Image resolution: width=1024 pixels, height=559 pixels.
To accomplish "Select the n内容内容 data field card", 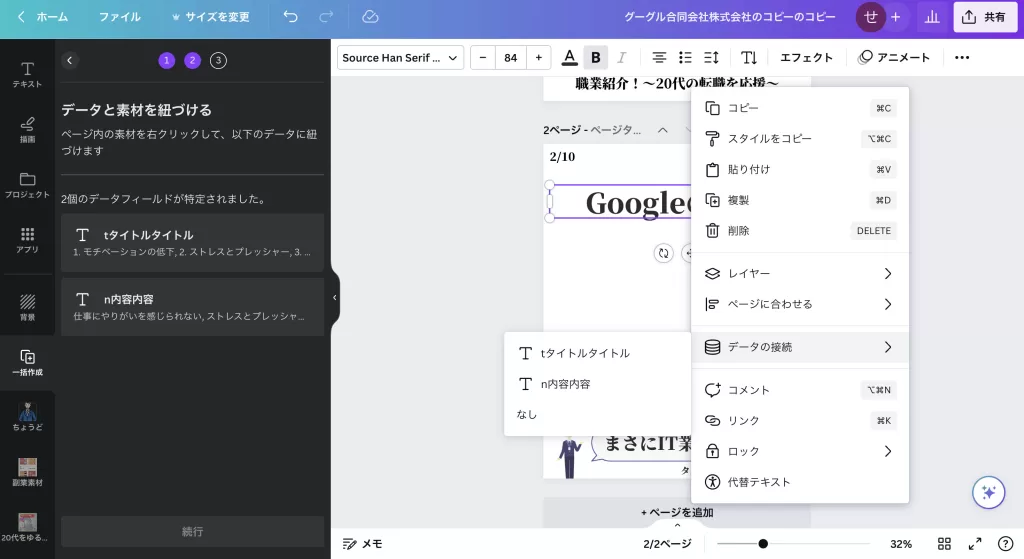I will (x=193, y=307).
